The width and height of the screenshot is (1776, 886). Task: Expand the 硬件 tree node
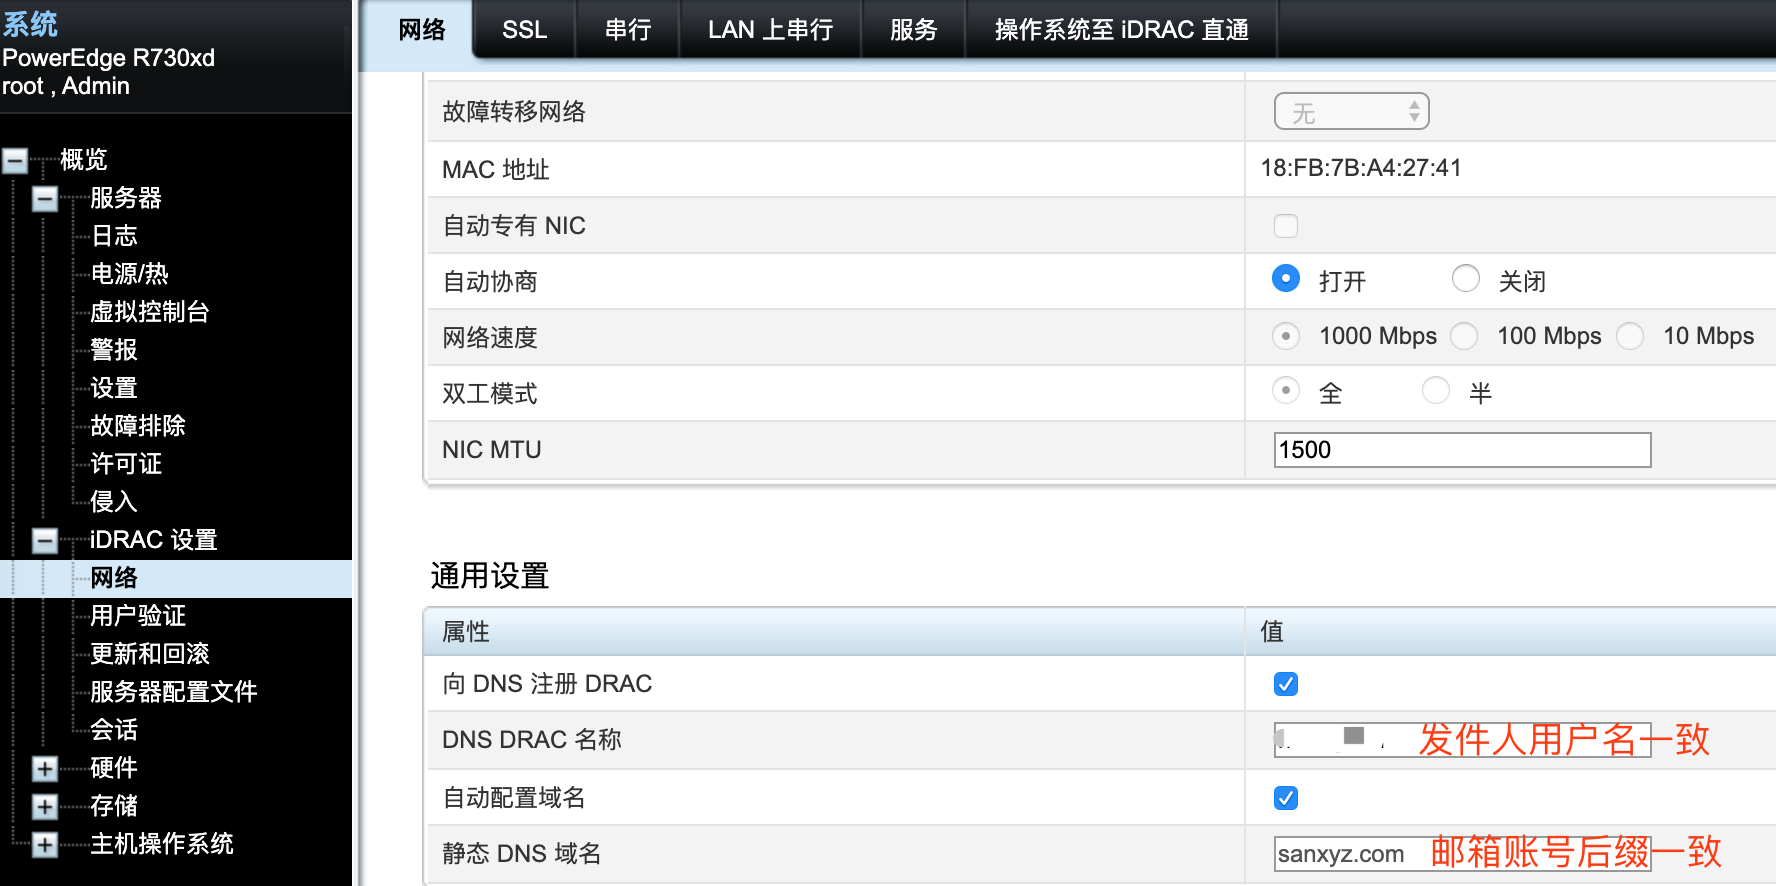[x=43, y=769]
